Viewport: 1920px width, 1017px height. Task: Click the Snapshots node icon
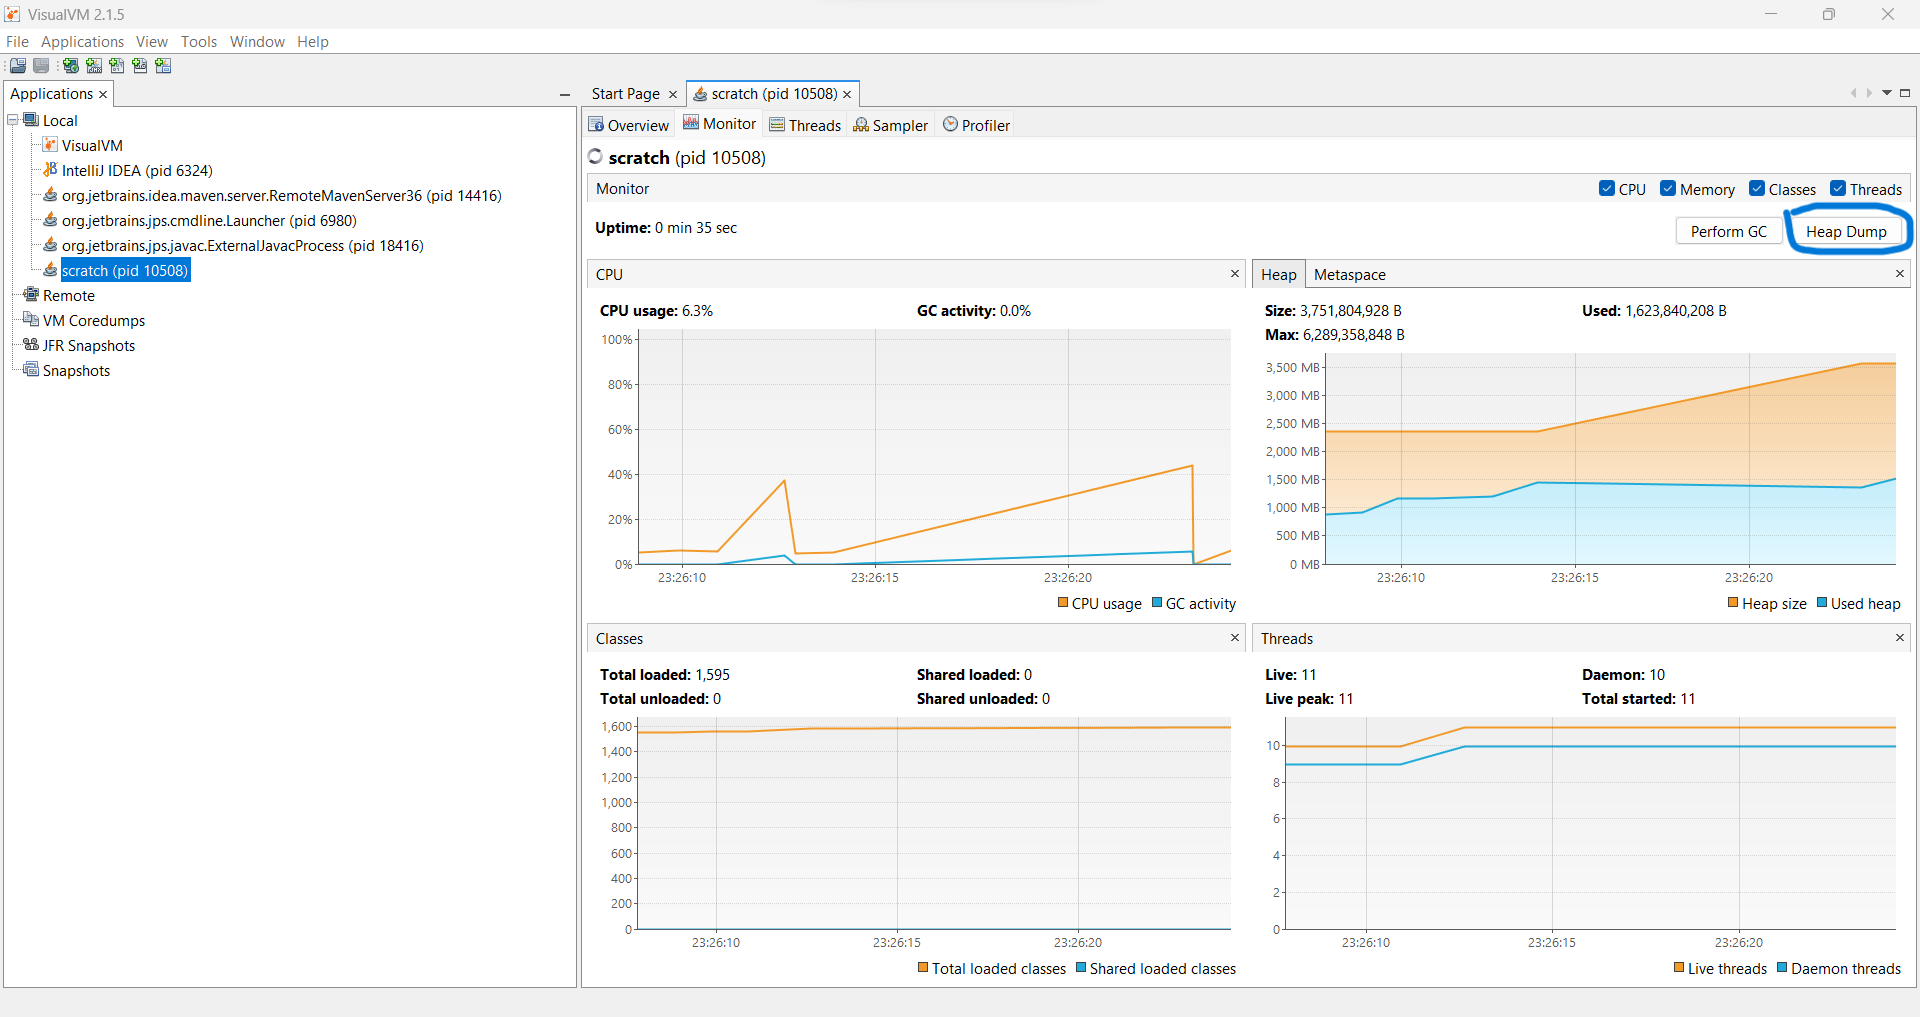(31, 370)
